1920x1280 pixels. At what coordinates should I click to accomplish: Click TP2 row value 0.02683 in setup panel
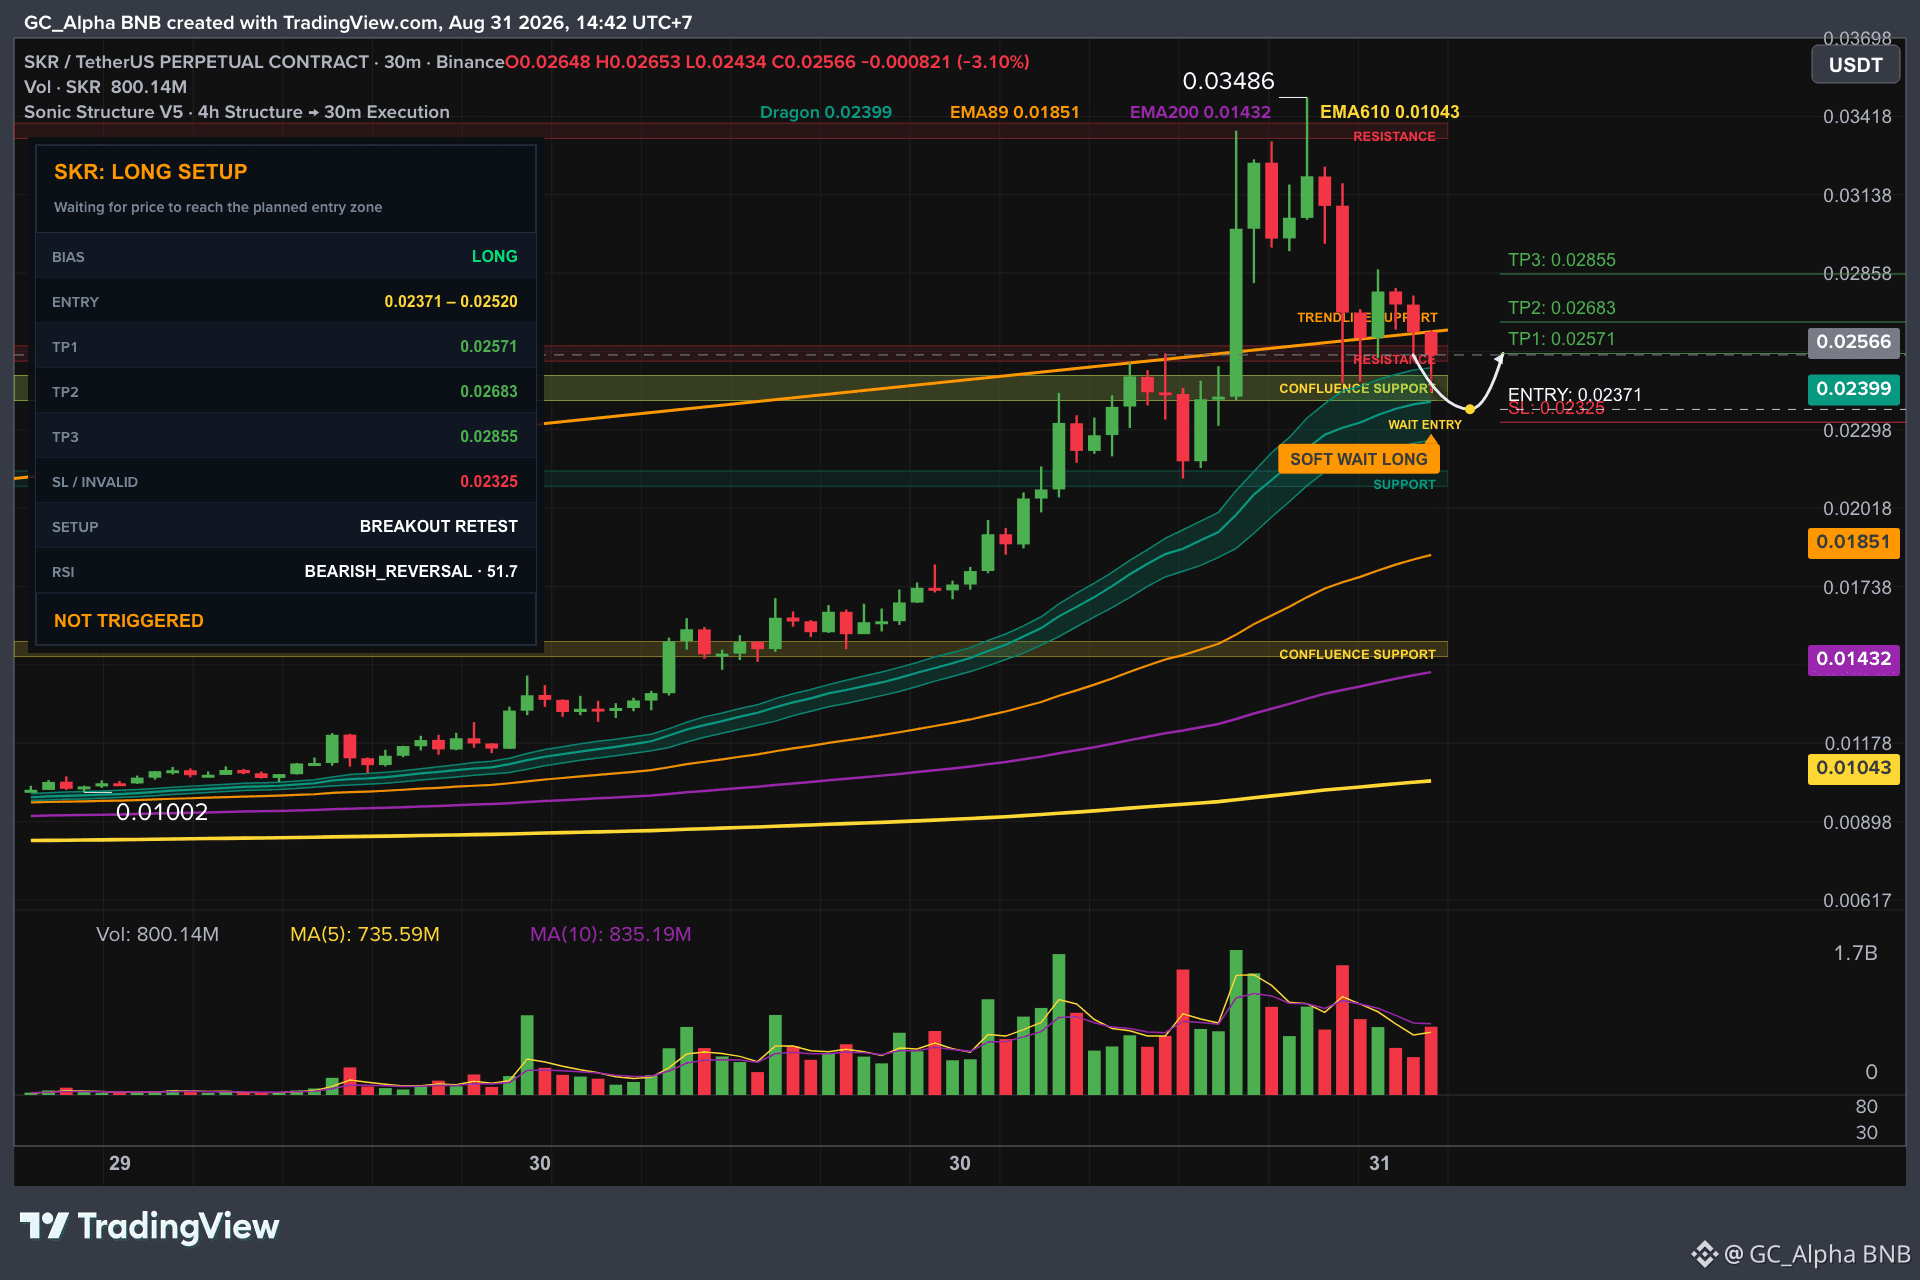coord(489,391)
